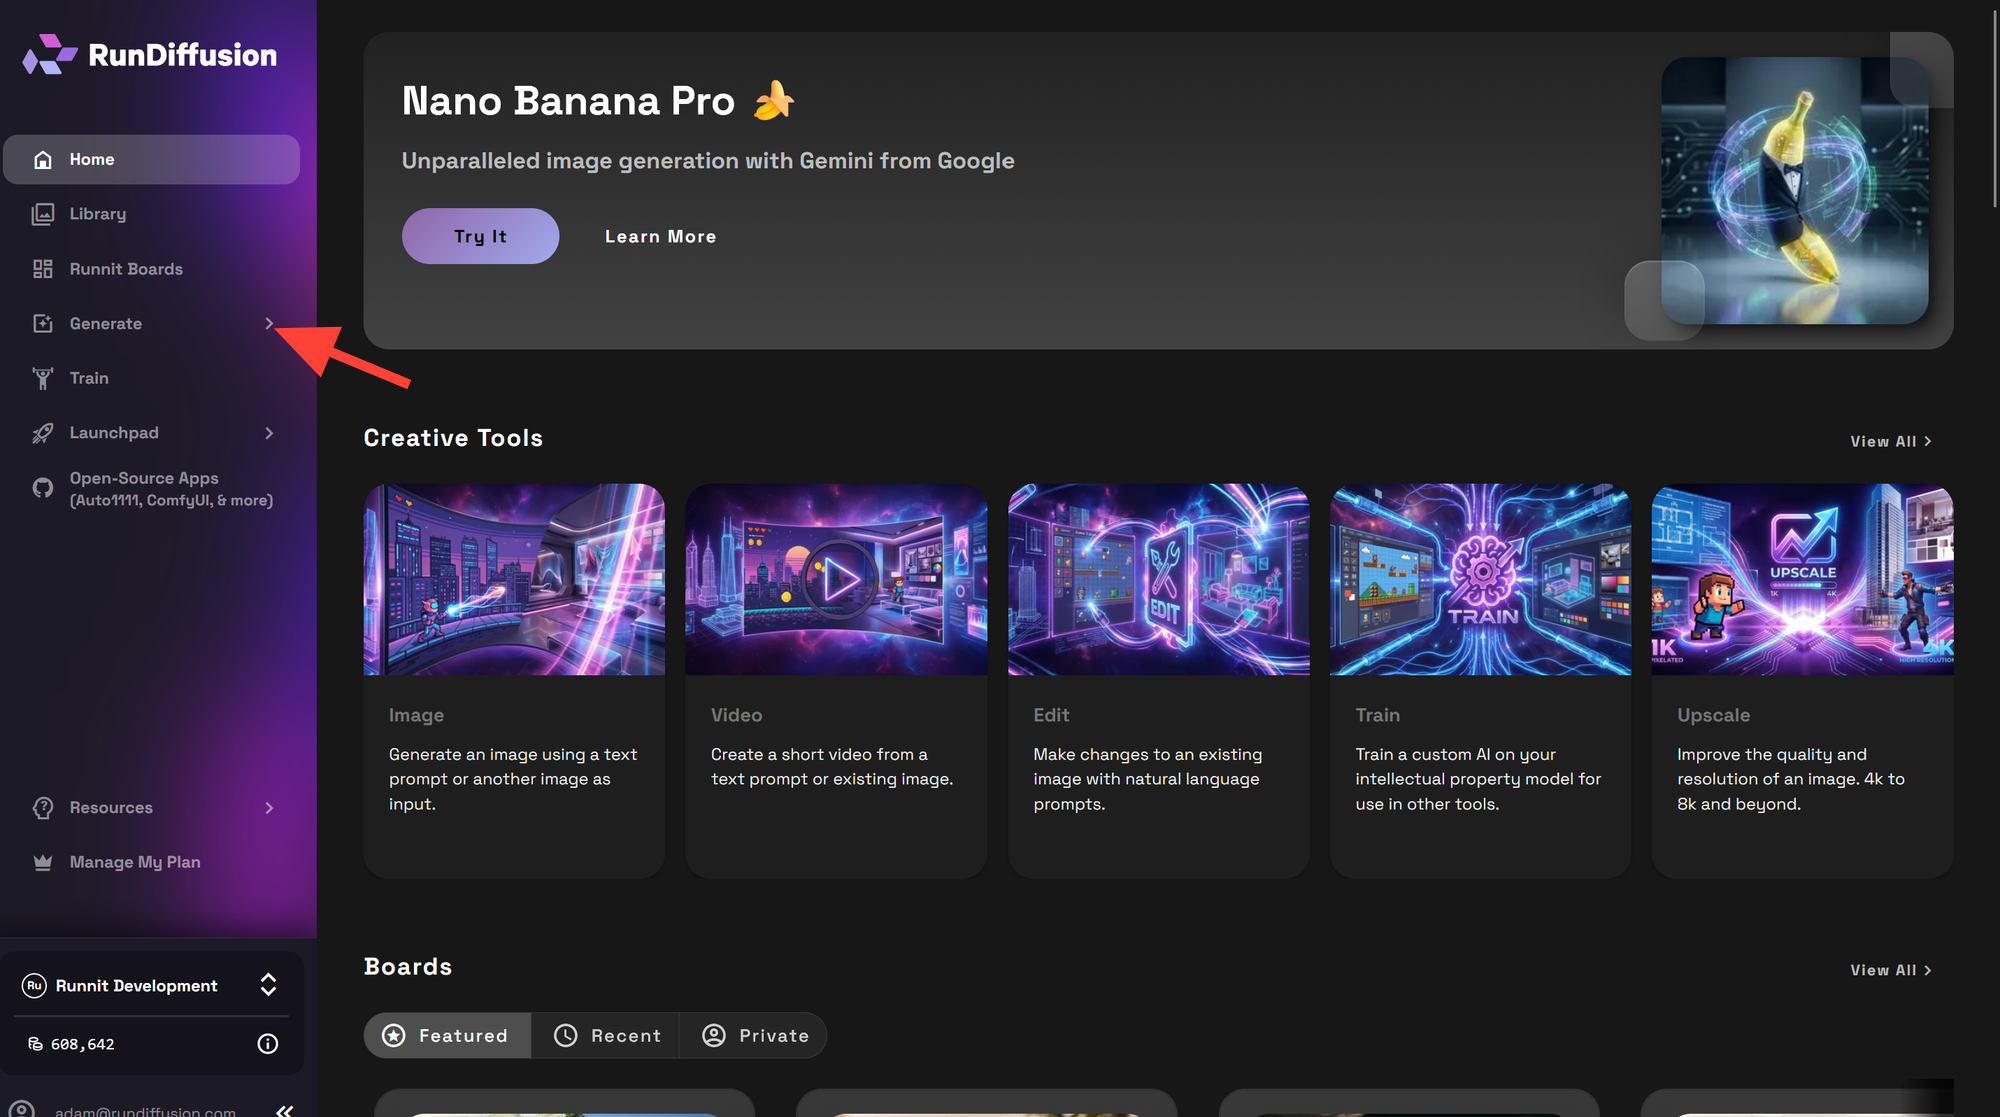Viewport: 2000px width, 1117px height.
Task: View All Creative Tools
Action: click(x=1890, y=440)
